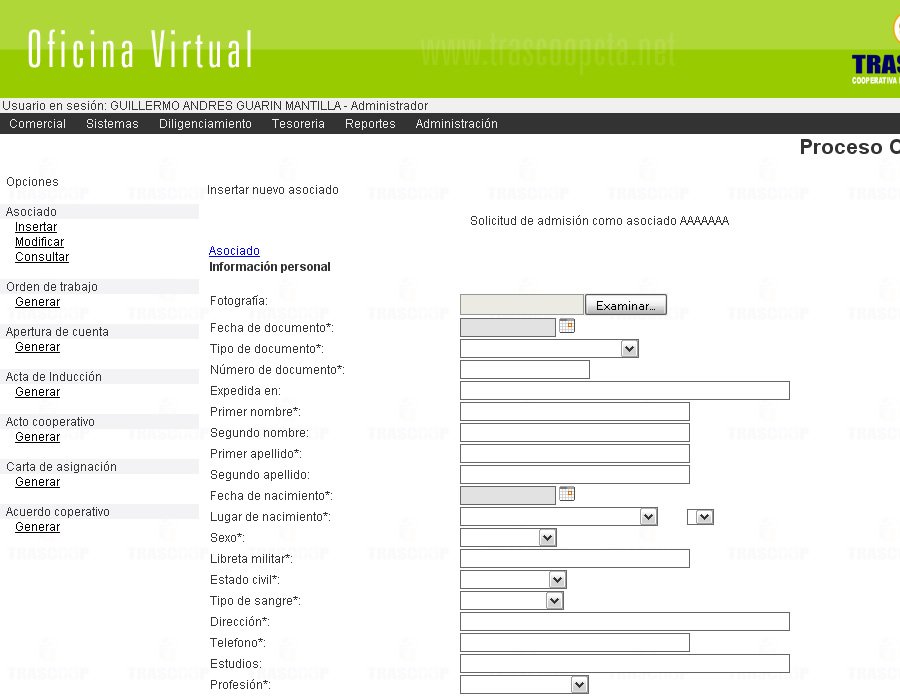This screenshot has height=700, width=900.
Task: Expand the Tipo de documento dropdown
Action: (x=549, y=349)
